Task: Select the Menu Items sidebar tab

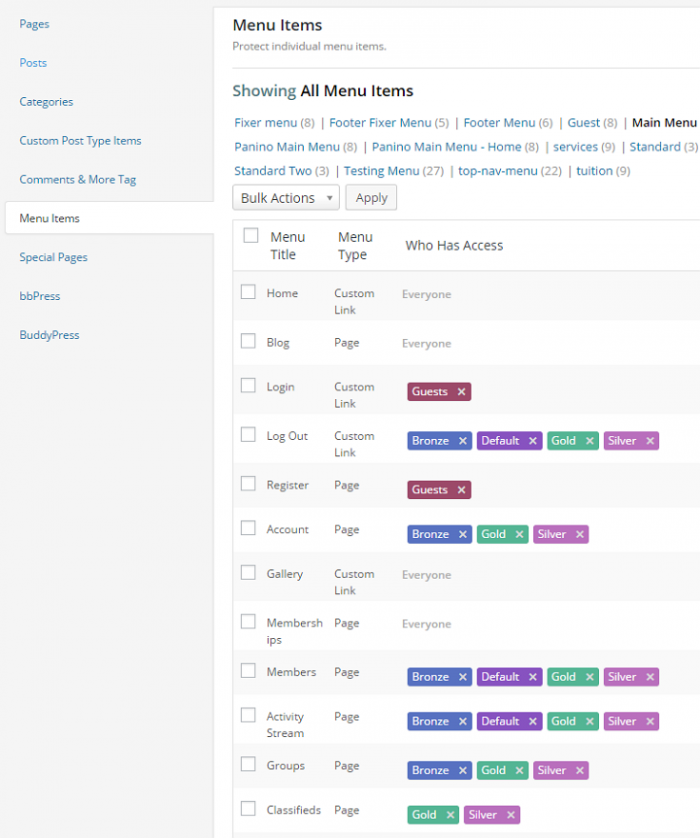Action: click(110, 218)
